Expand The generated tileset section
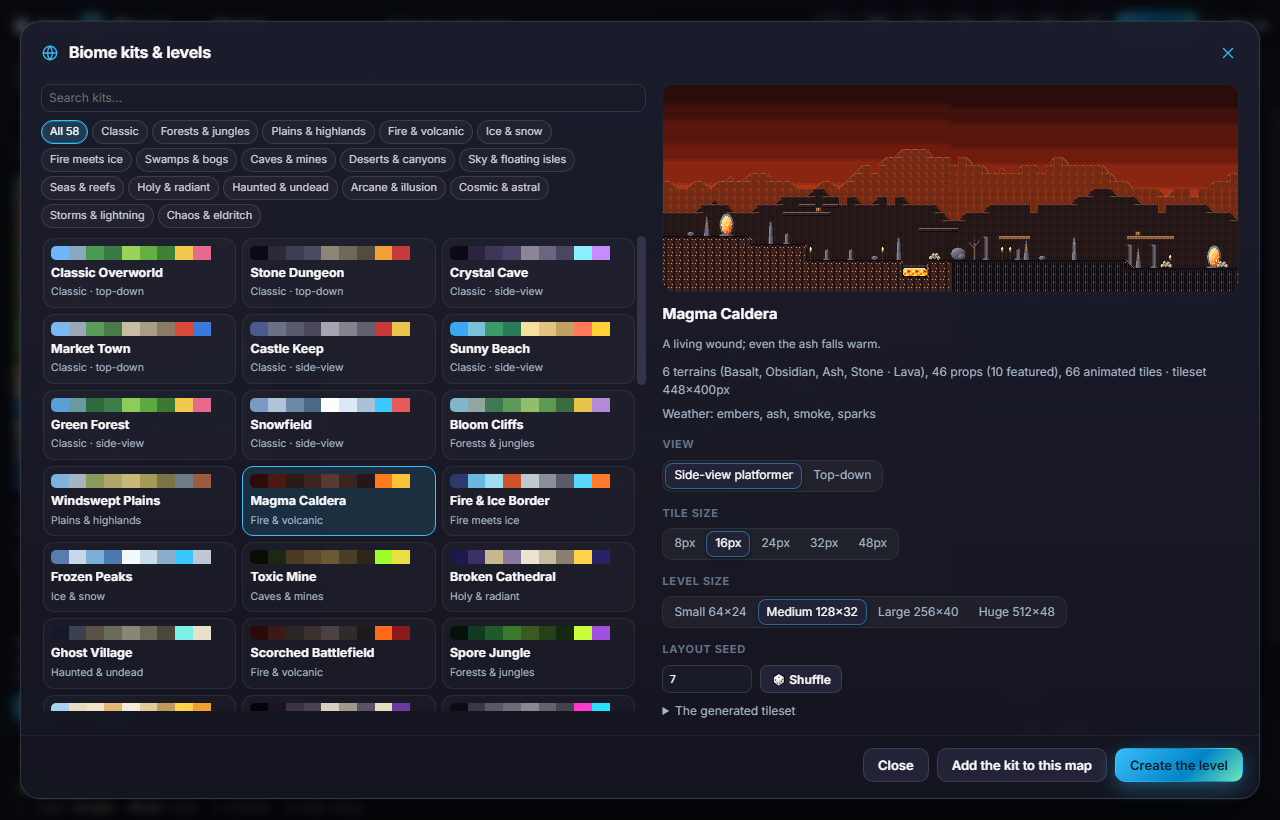The image size is (1280, 820). tap(729, 711)
